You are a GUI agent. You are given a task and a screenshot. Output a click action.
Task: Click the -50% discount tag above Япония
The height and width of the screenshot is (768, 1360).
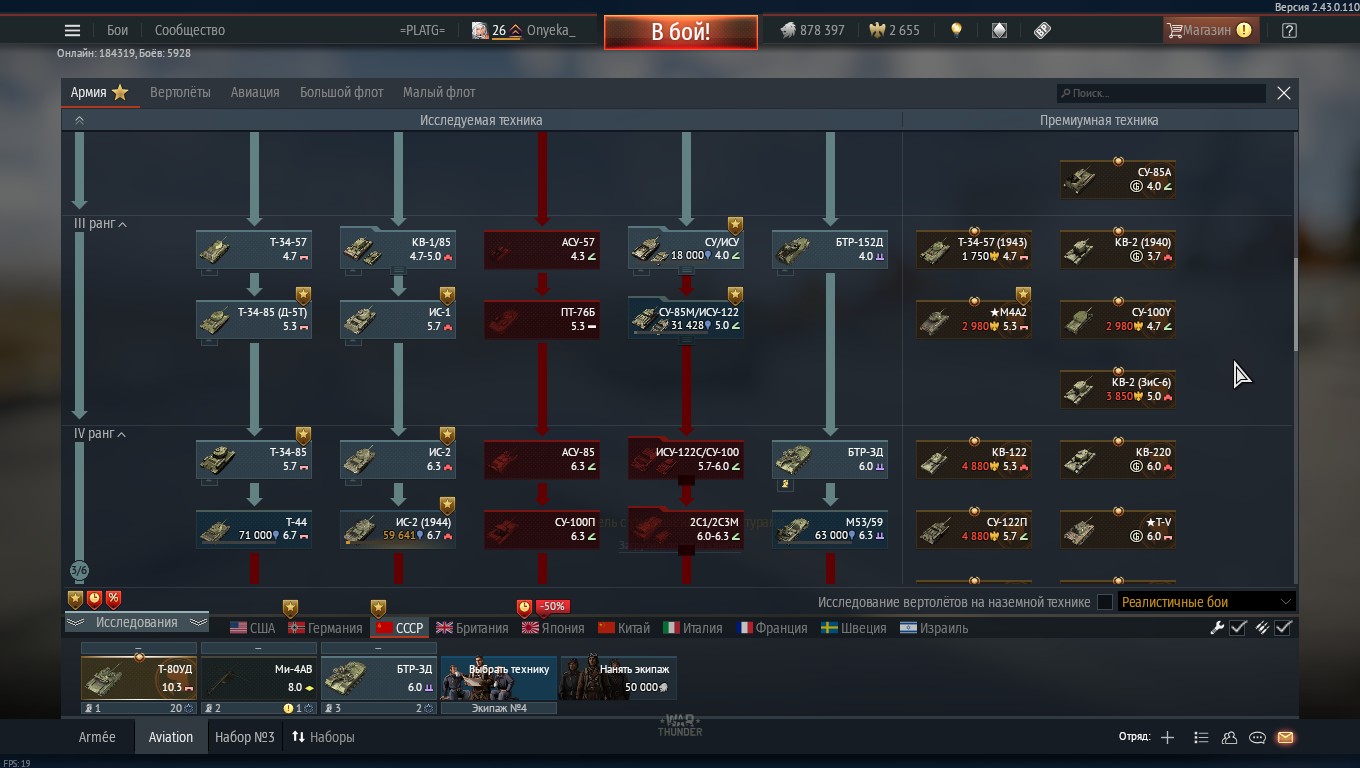(552, 606)
